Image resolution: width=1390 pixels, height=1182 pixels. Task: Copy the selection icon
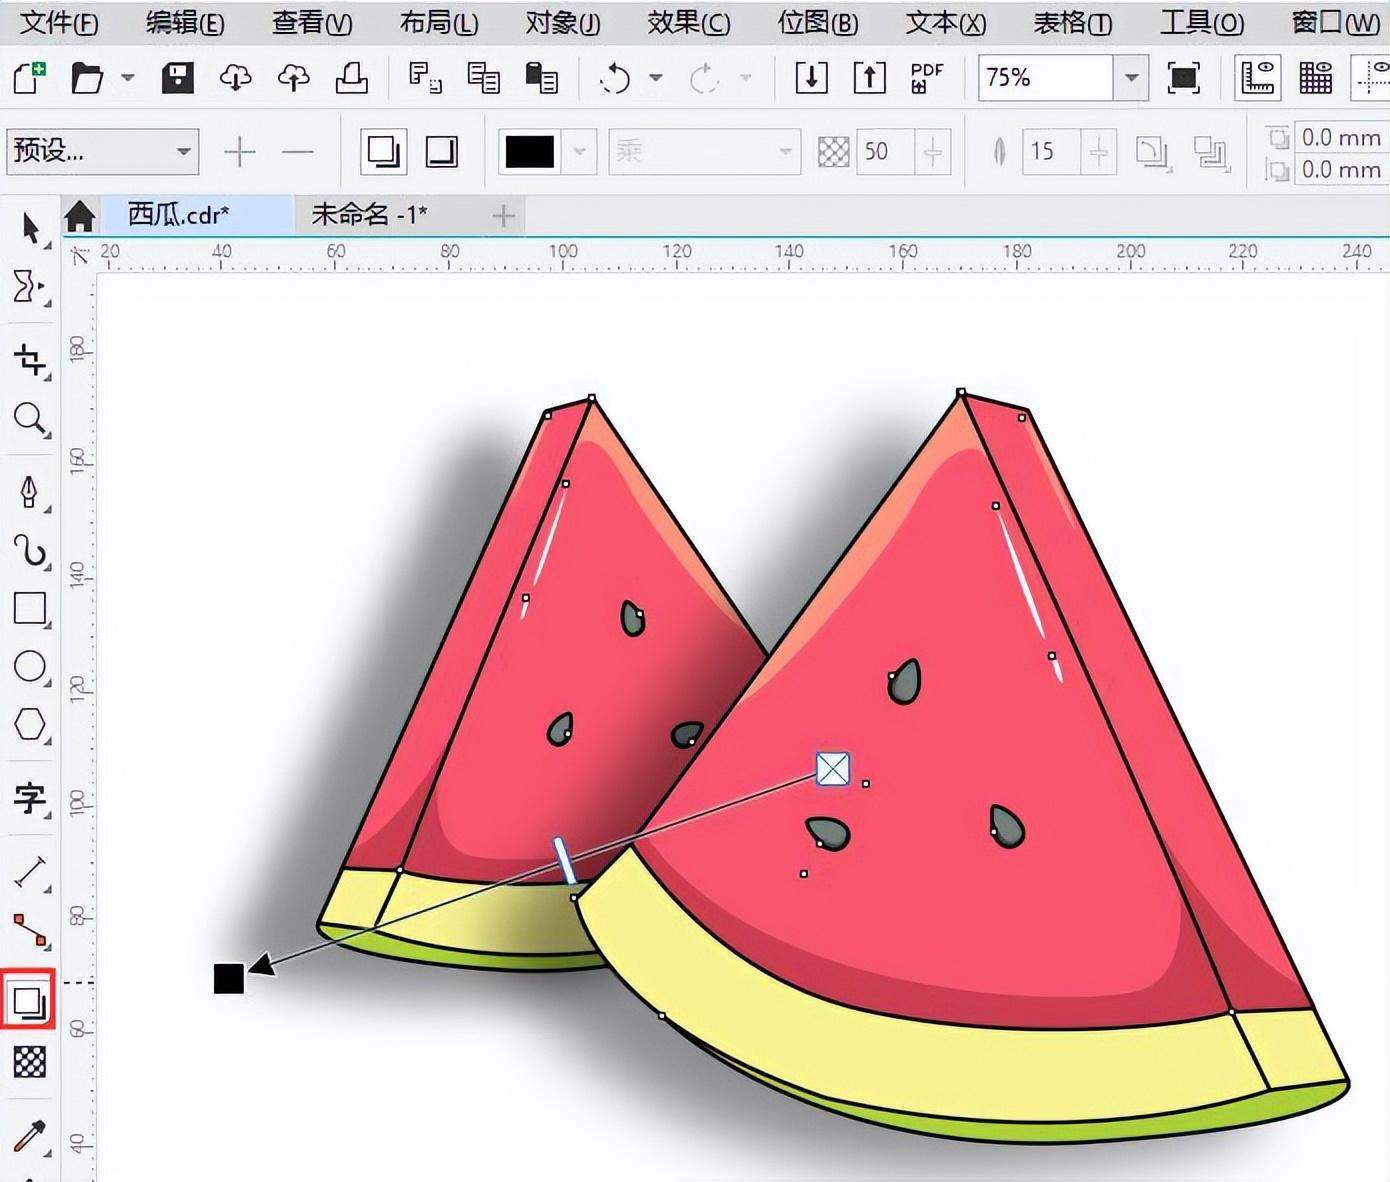click(484, 77)
